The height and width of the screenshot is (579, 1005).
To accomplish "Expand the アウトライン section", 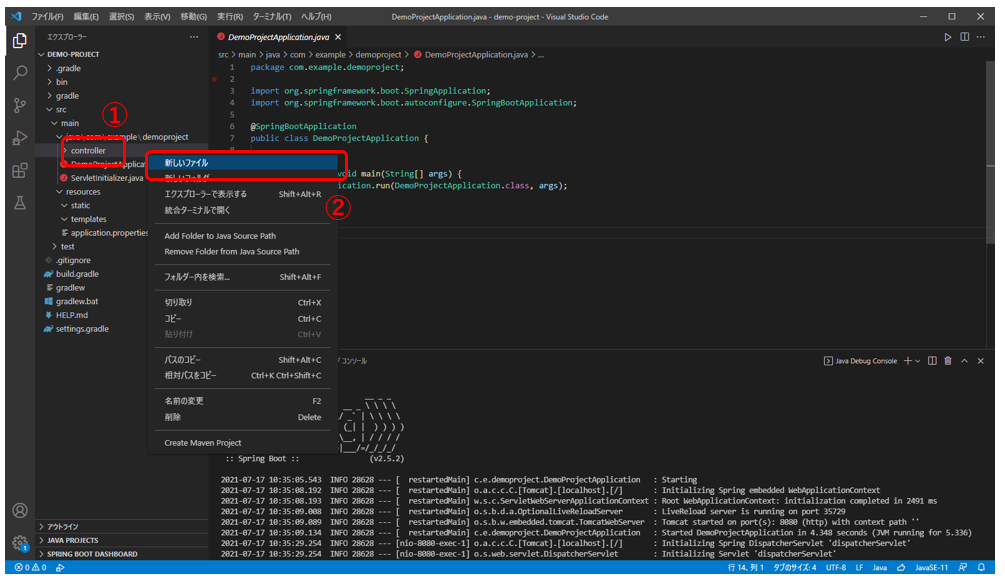I will pos(122,526).
